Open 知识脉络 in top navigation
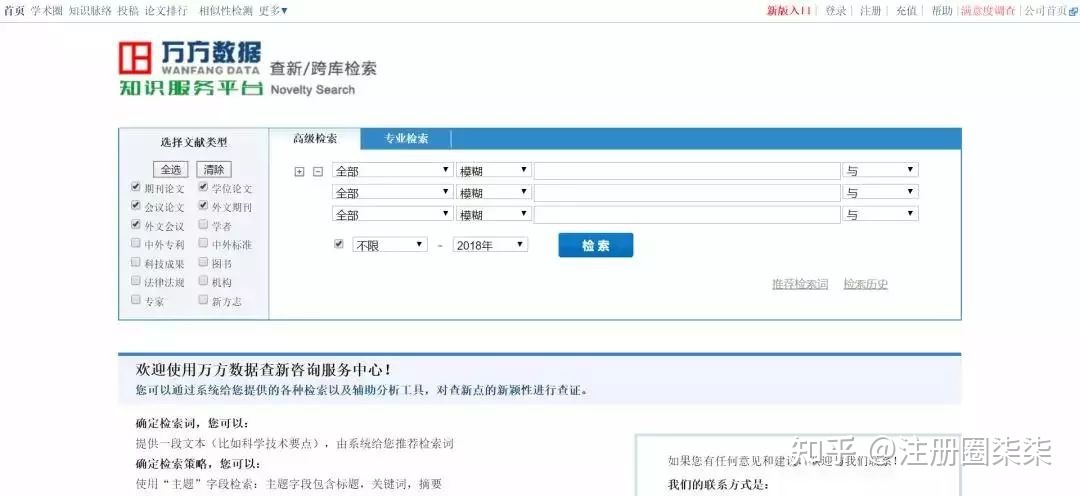This screenshot has height=496, width=1080. 90,11
